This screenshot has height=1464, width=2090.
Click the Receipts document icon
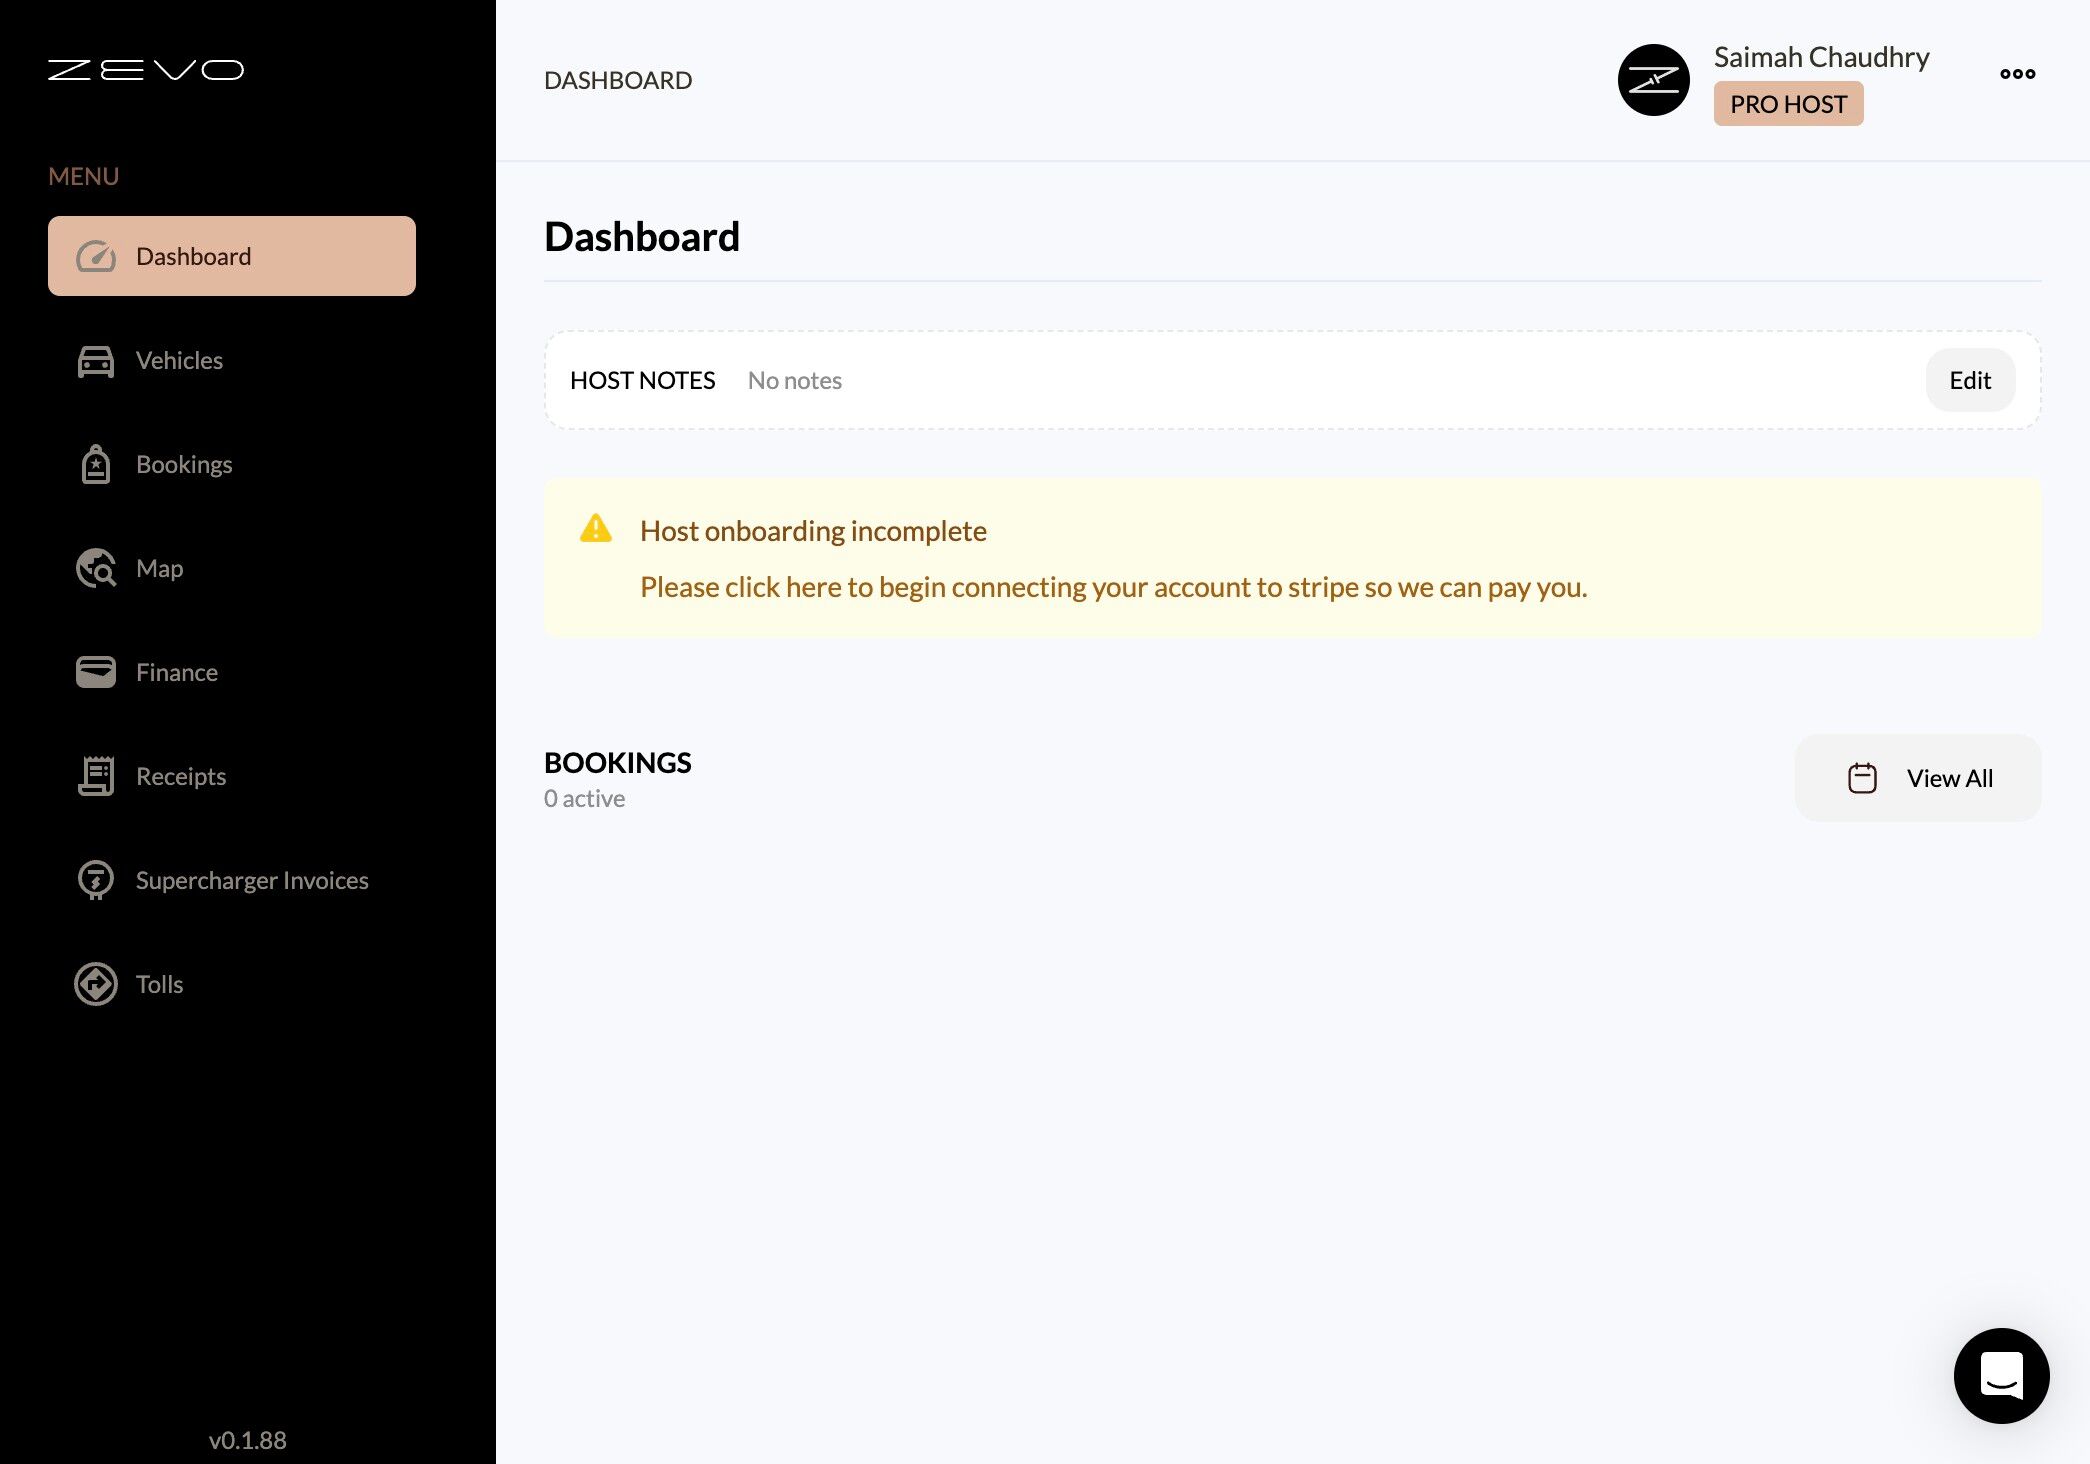coord(96,776)
